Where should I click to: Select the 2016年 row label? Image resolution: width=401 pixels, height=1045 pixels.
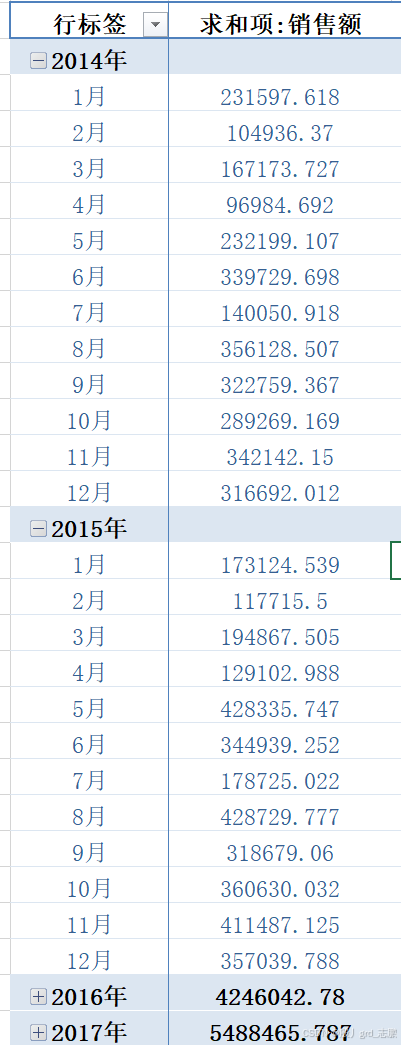(x=89, y=997)
